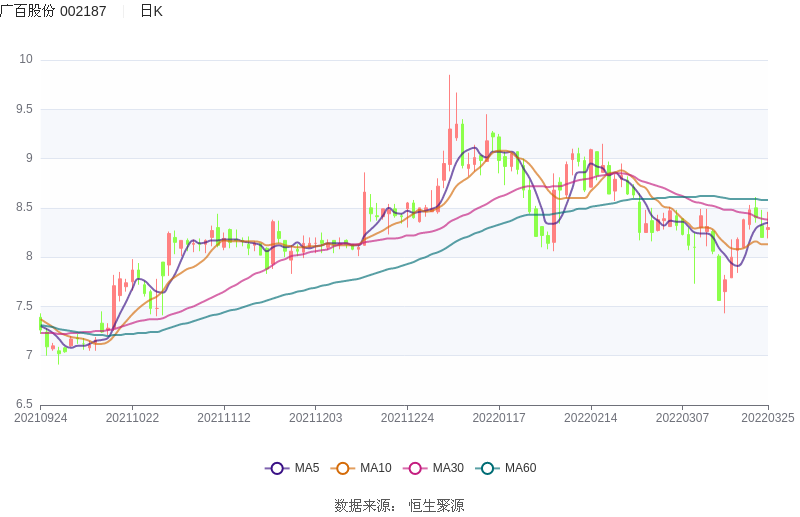
Task: Click the 20220325 end date label
Action: click(767, 418)
